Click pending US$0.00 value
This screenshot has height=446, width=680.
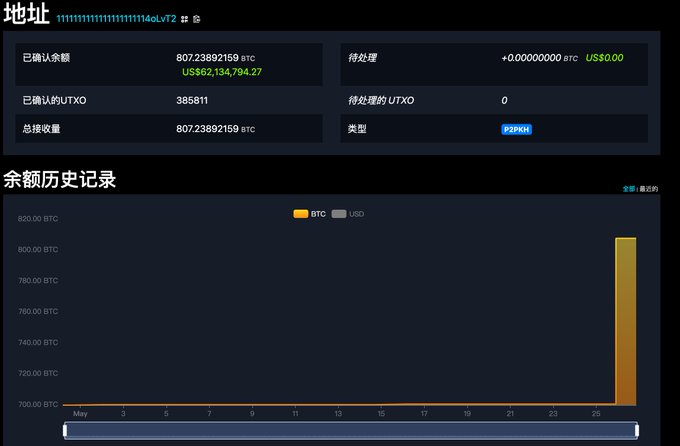click(604, 58)
